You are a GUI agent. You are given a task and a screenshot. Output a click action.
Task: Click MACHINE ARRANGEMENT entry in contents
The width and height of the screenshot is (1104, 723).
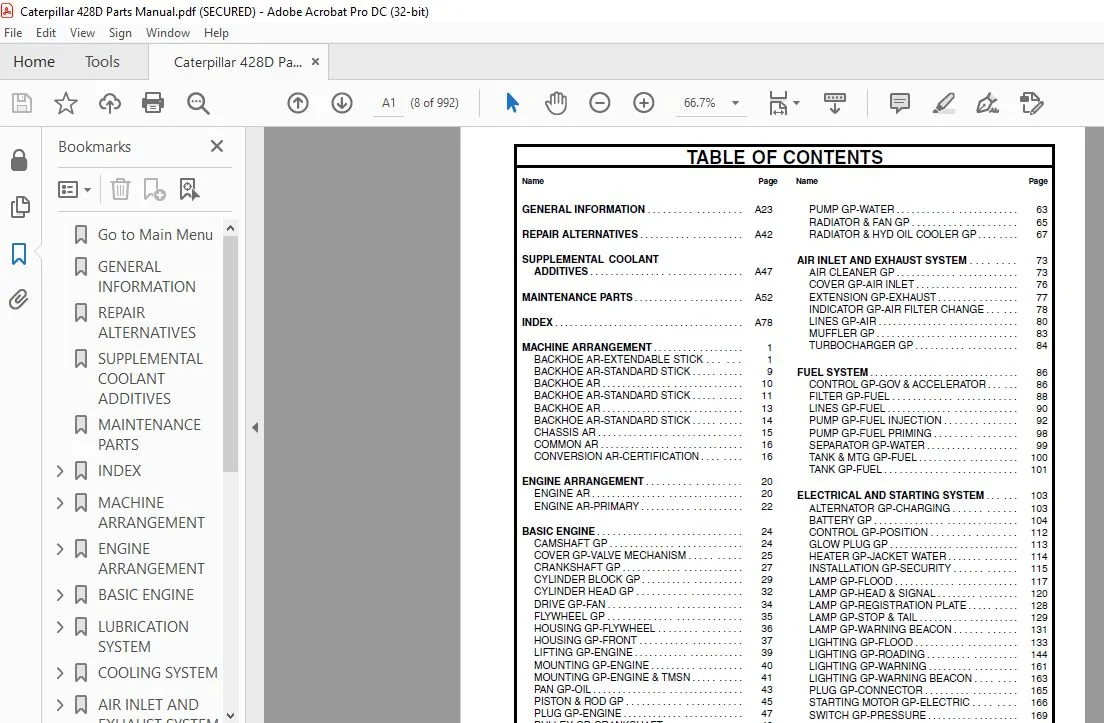point(586,347)
